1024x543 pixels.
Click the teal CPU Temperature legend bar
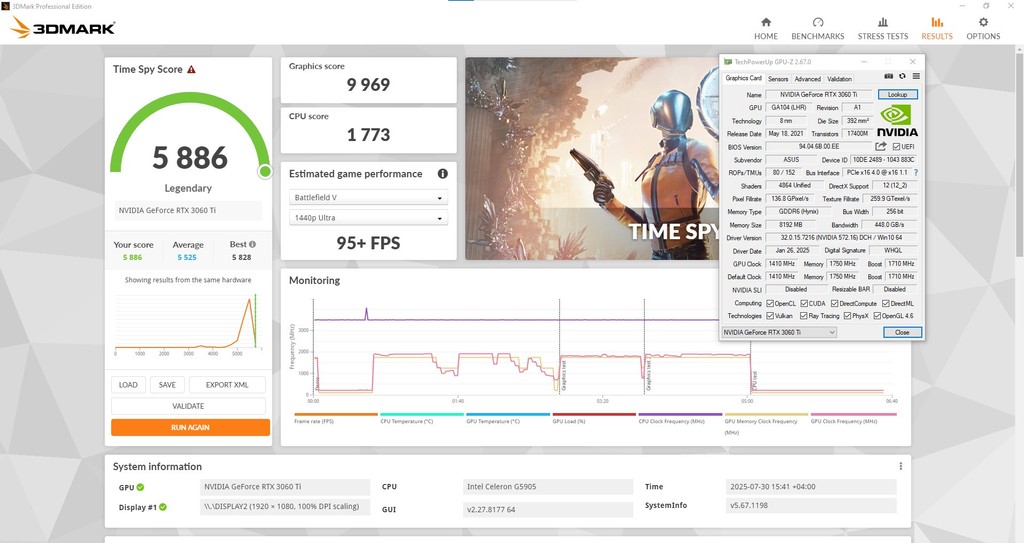[x=422, y=414]
